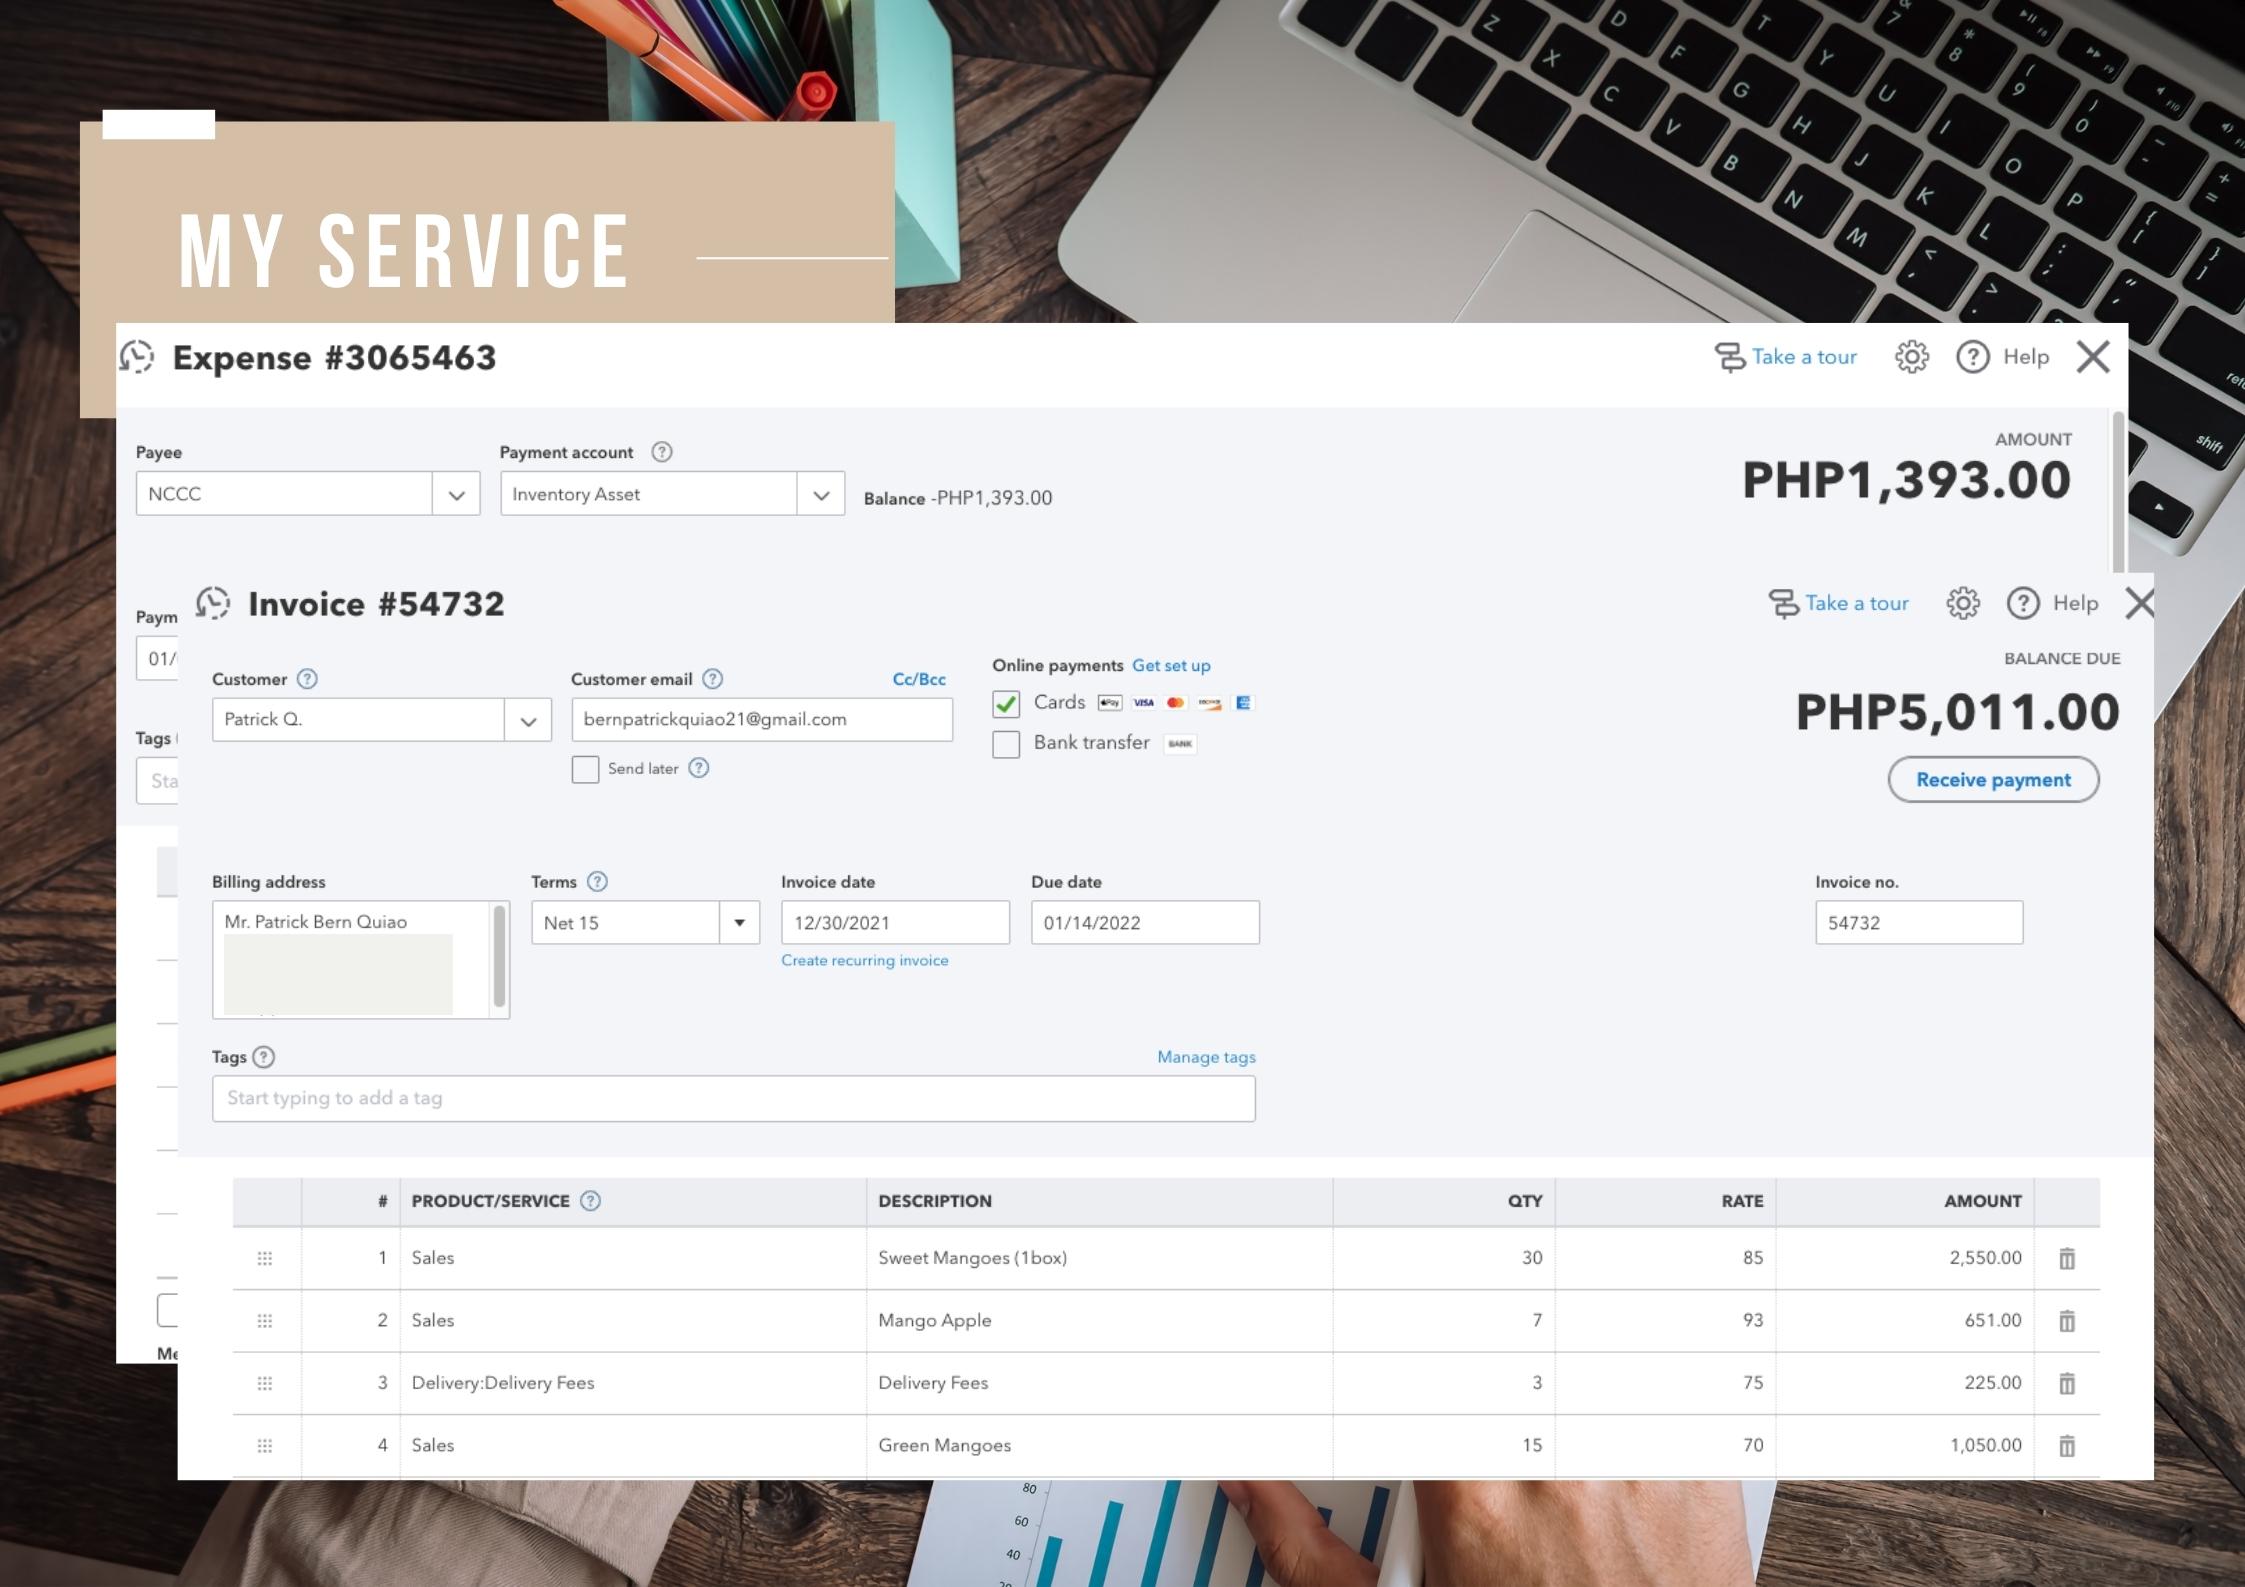
Task: Click the Expense gear settings icon
Action: (x=1911, y=357)
